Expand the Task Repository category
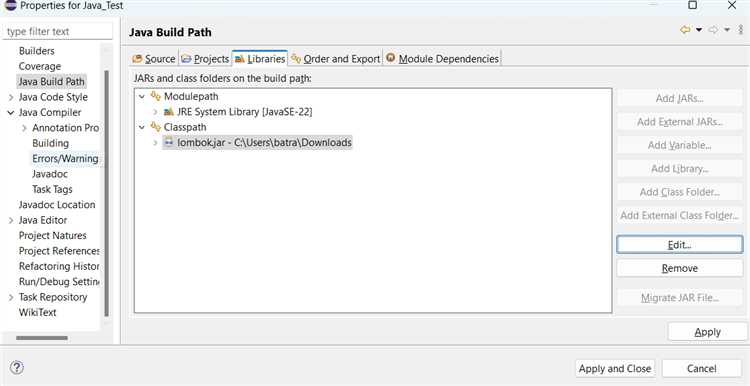 11,297
